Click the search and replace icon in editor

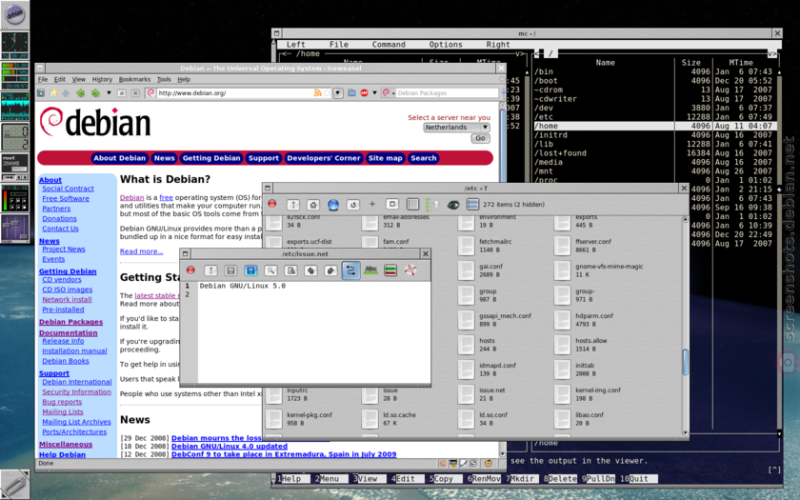[x=291, y=270]
